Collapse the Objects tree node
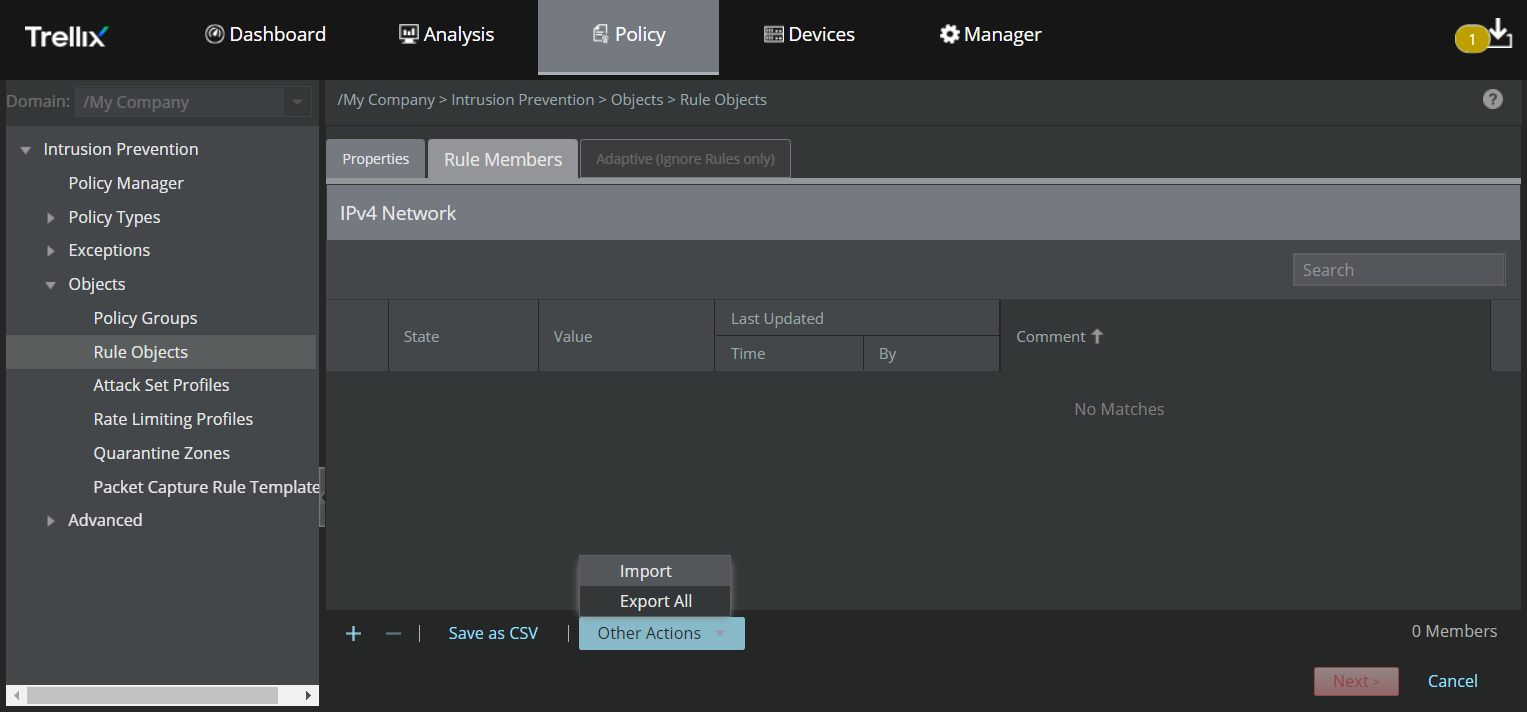1527x712 pixels. pyautogui.click(x=51, y=285)
